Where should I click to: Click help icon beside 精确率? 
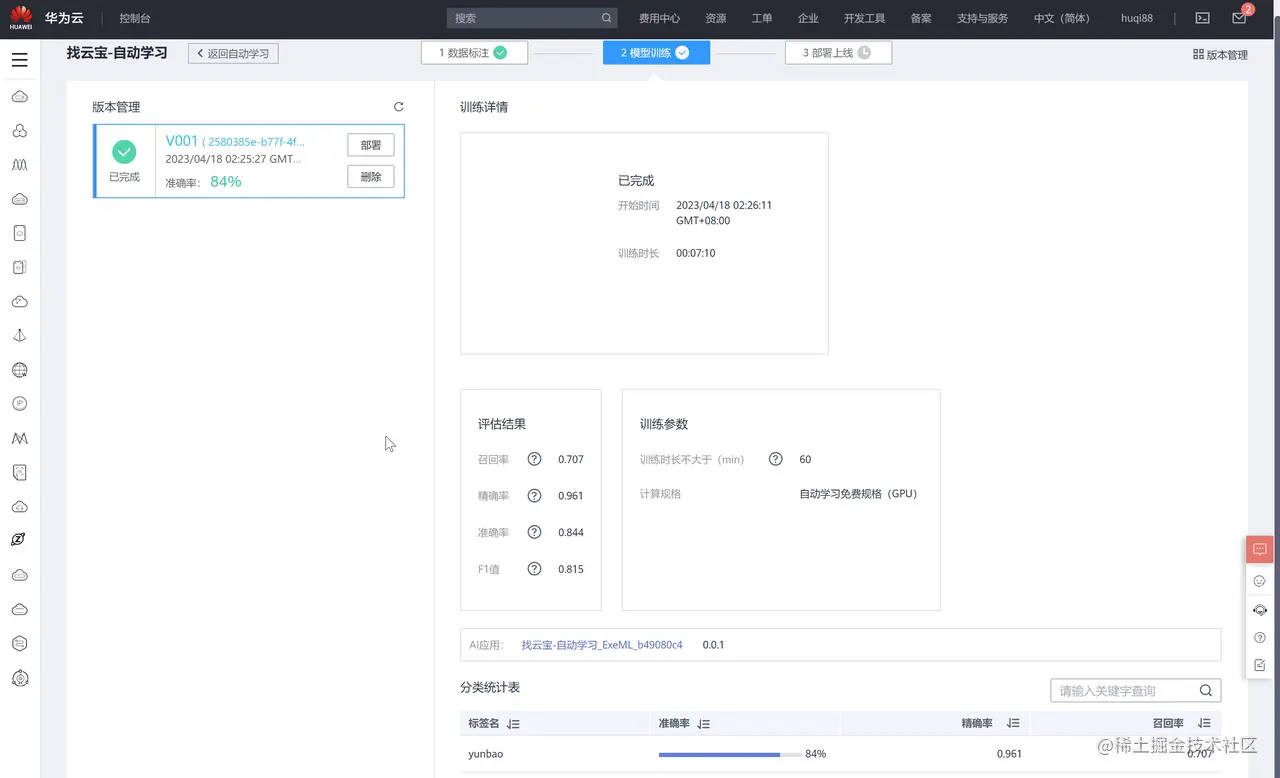point(534,496)
